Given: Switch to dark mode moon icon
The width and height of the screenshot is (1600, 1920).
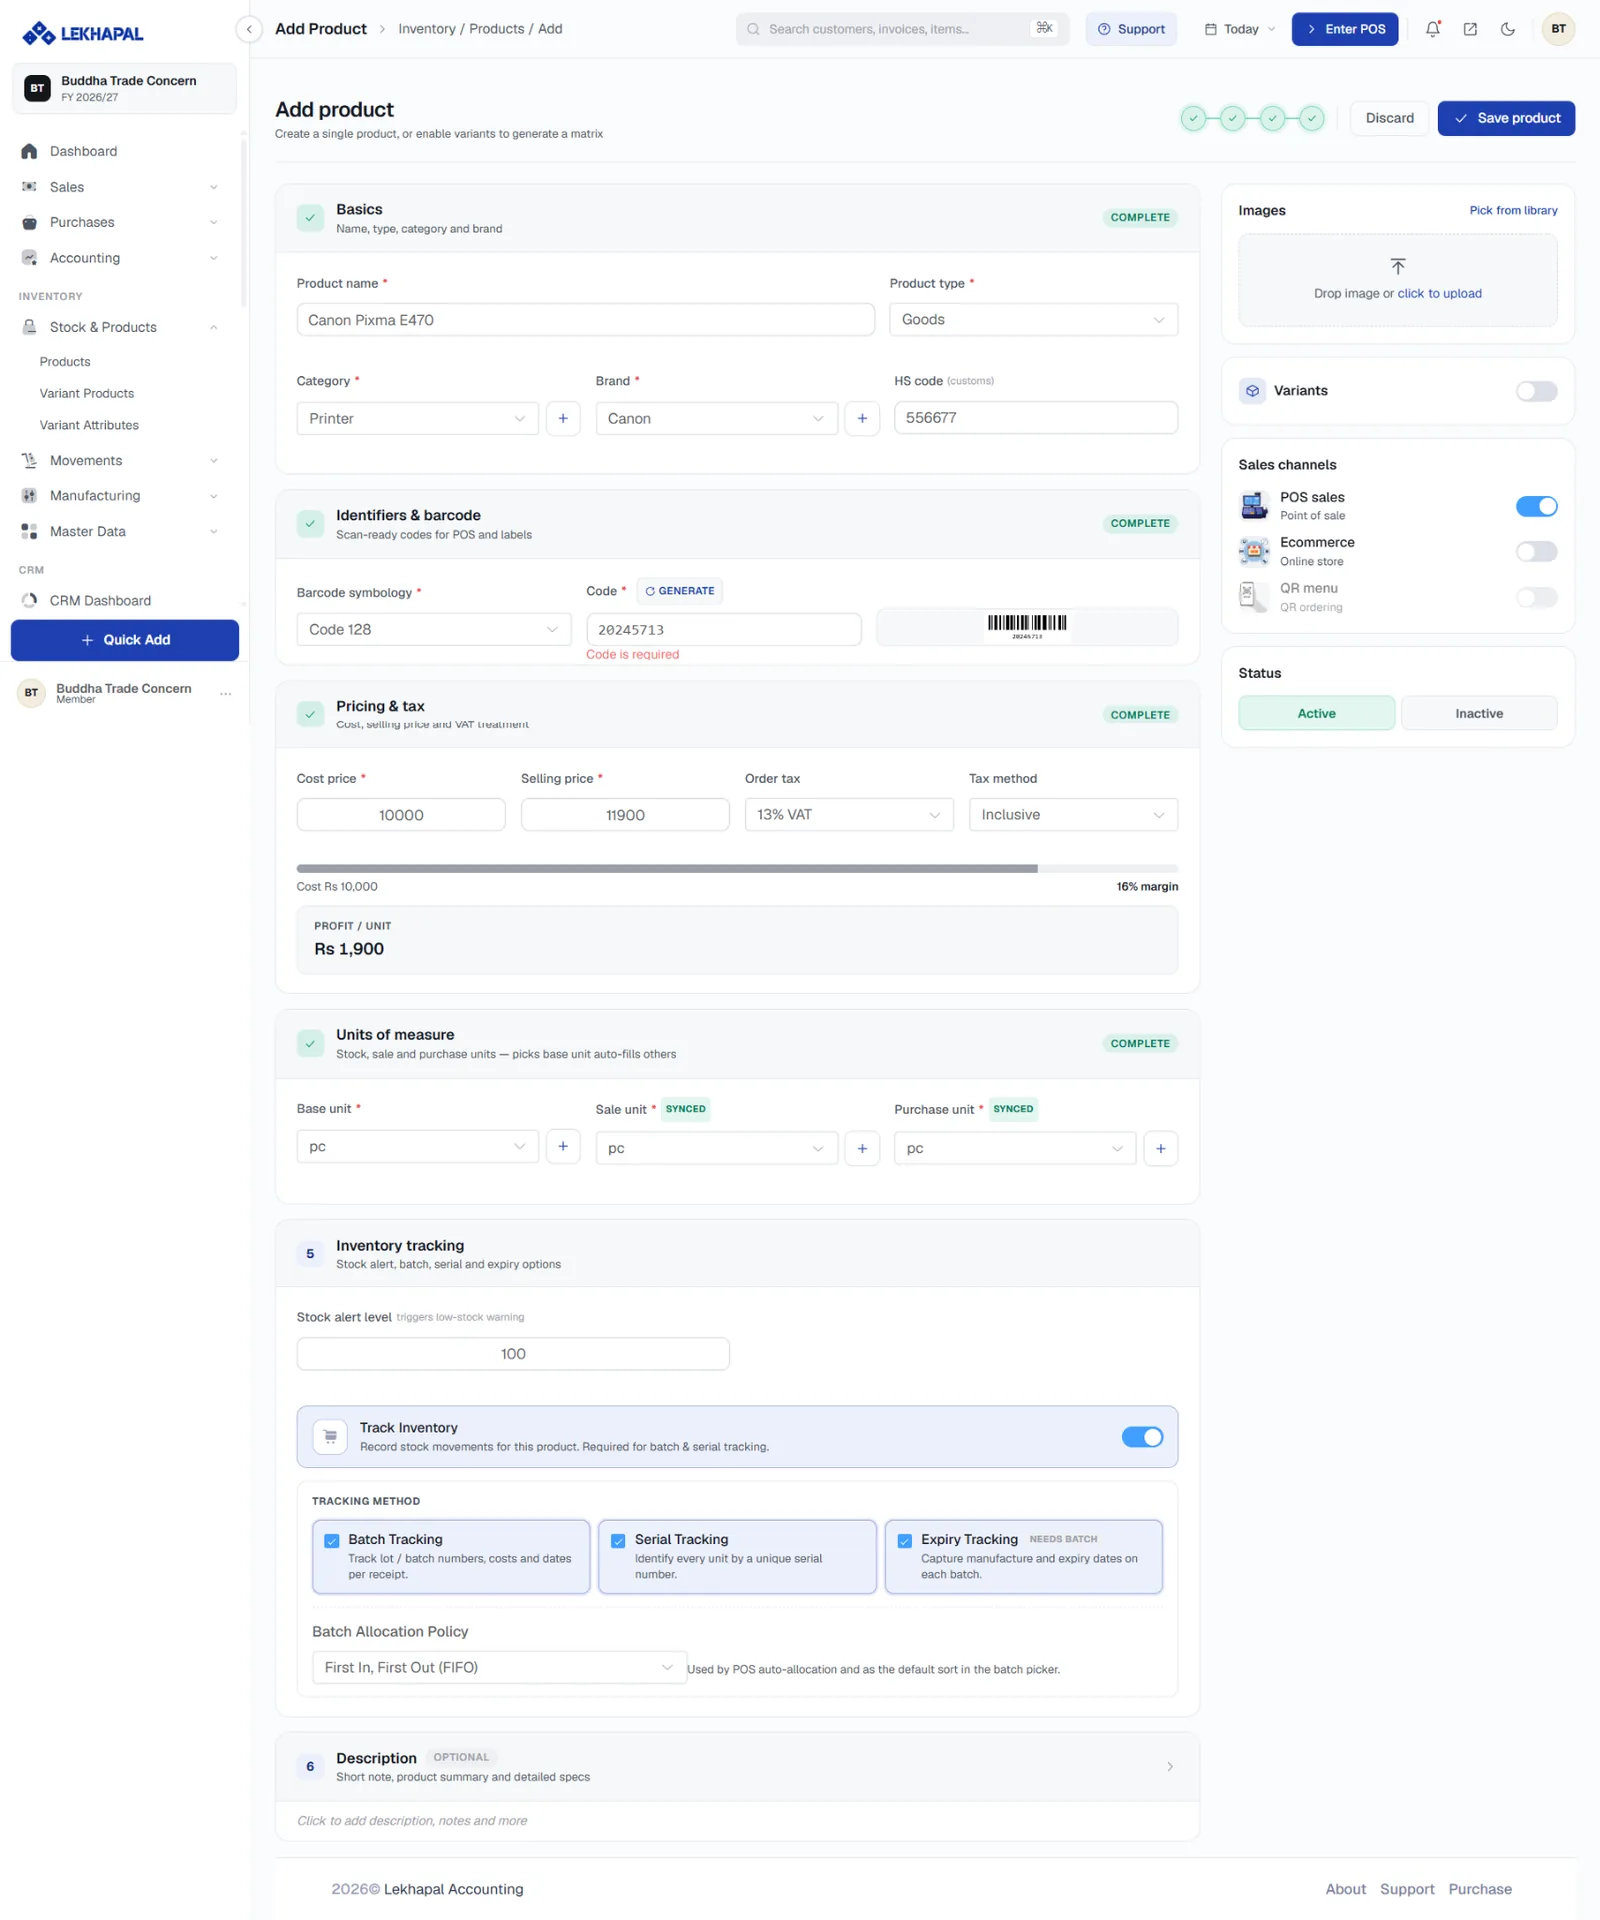Looking at the screenshot, I should coord(1508,29).
